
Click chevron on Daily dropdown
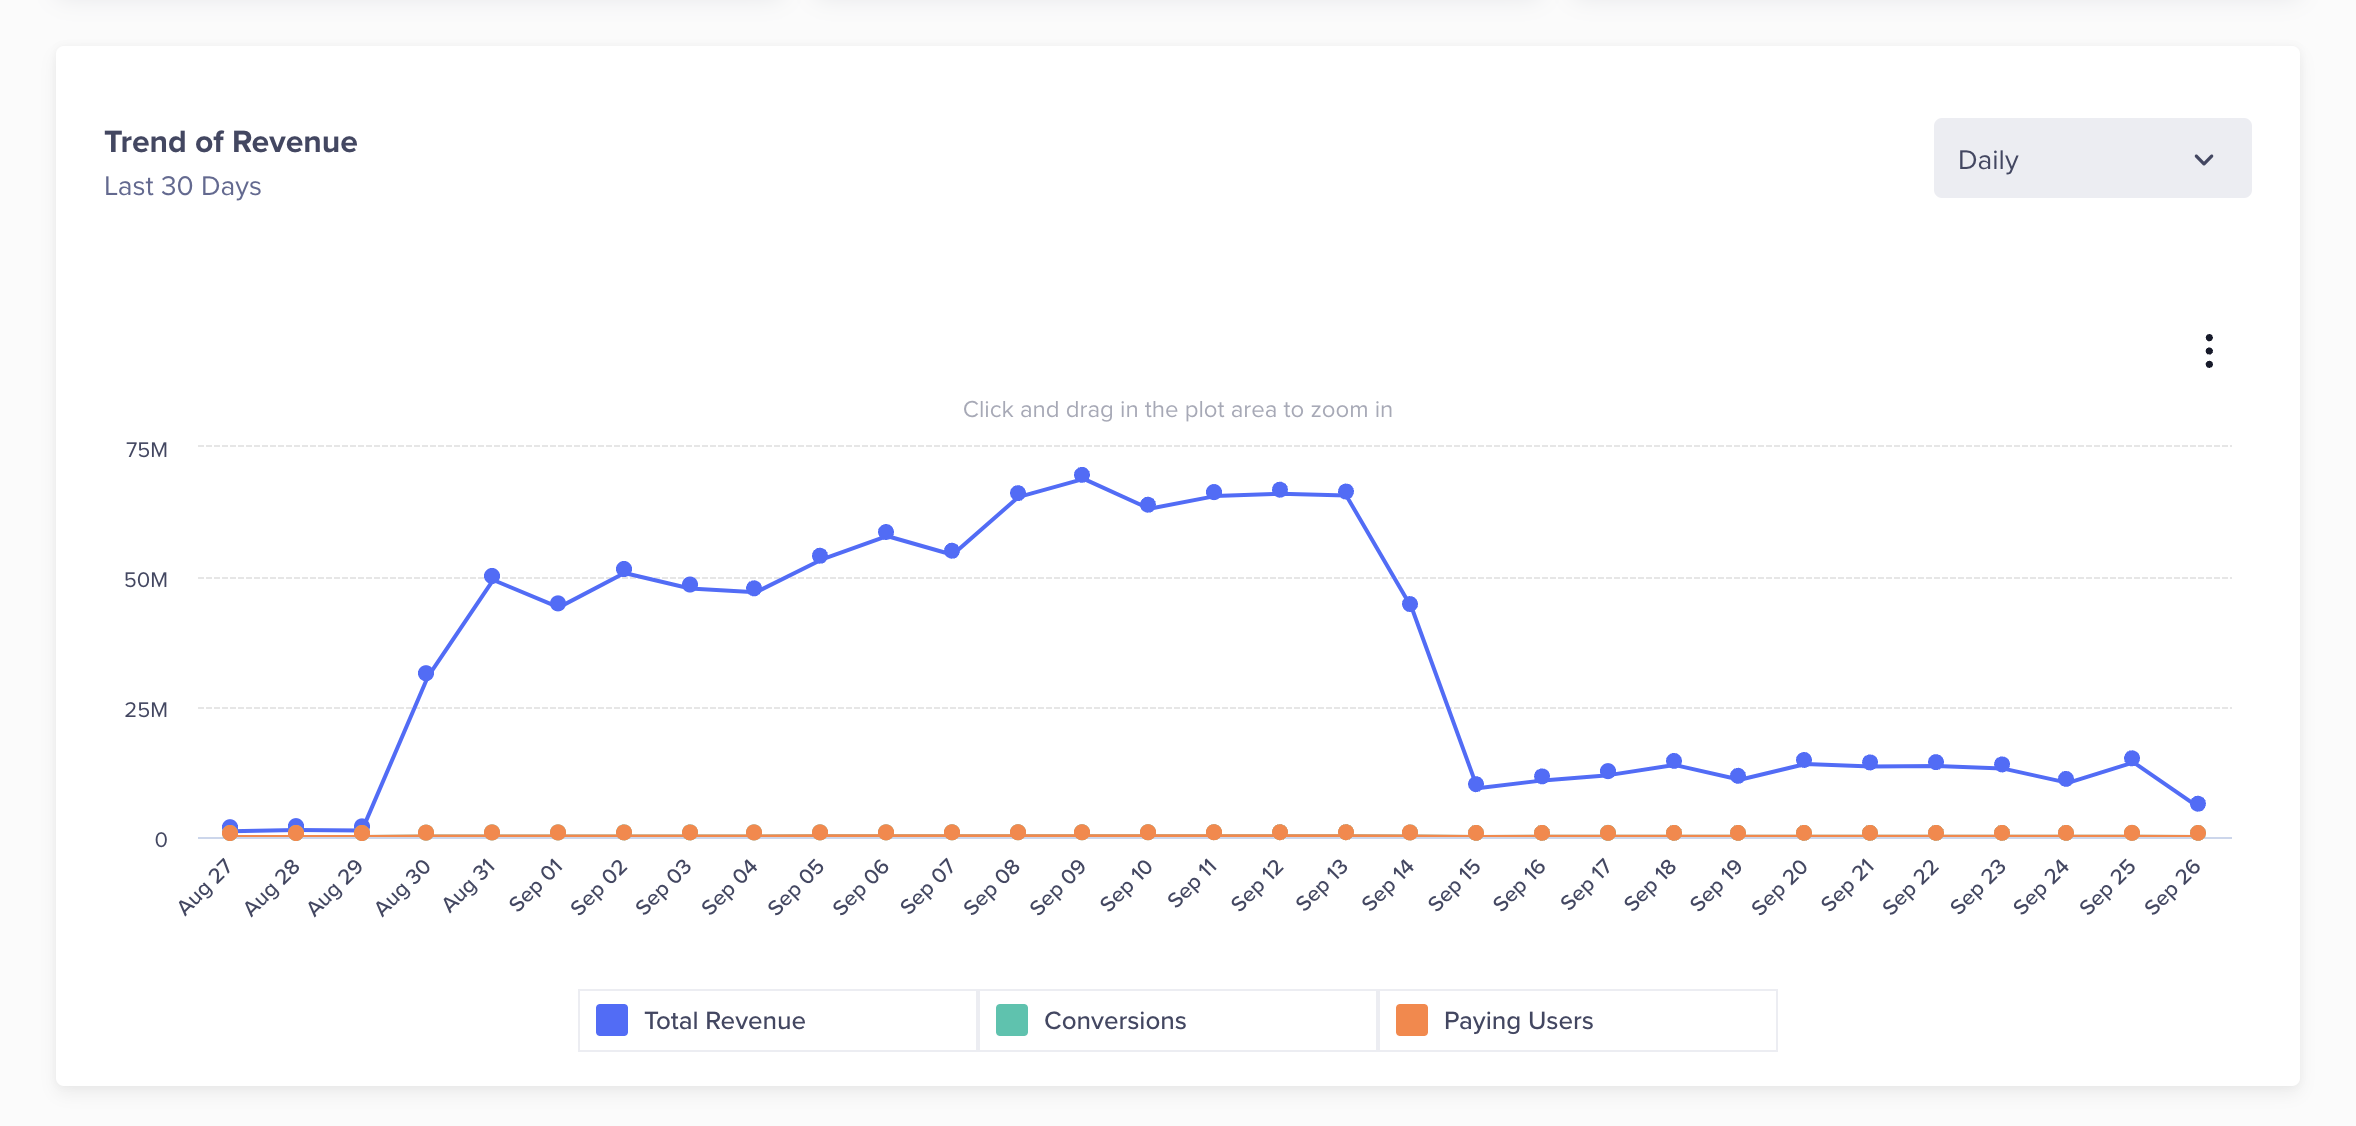click(x=2204, y=161)
